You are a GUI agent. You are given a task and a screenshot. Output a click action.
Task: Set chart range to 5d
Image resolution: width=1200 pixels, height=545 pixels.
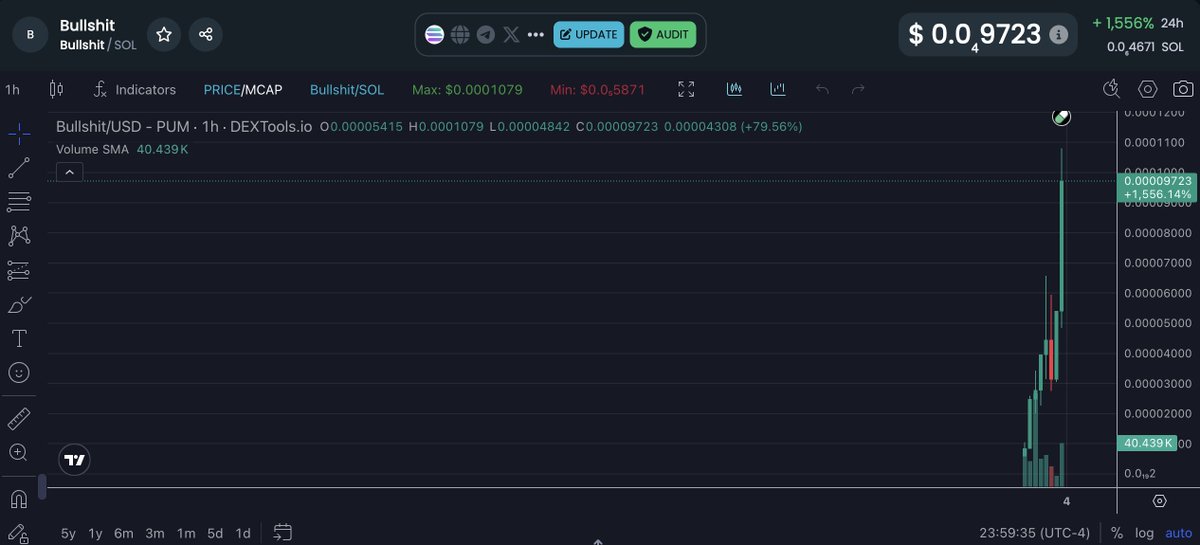215,533
